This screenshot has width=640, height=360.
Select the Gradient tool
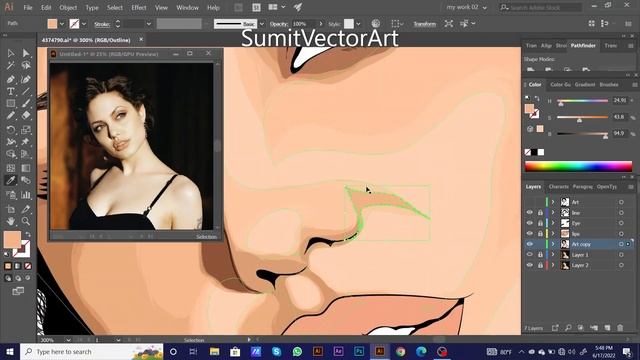click(26, 168)
